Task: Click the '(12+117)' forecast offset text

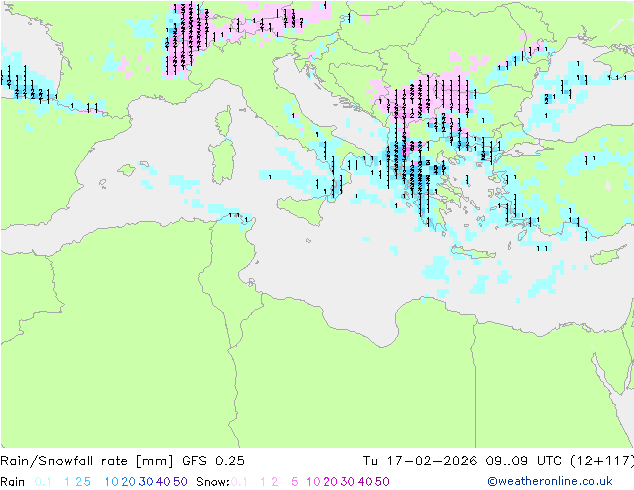Action: 602,461
